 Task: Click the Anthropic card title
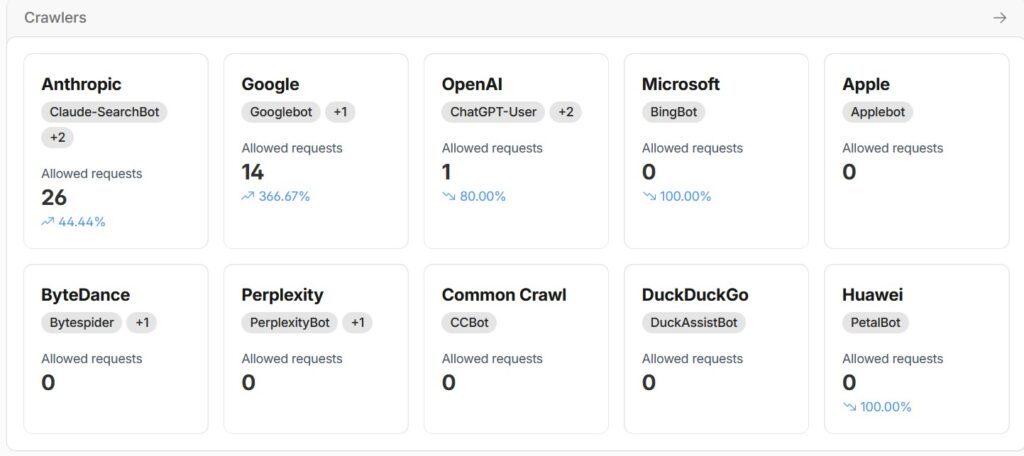[x=81, y=84]
